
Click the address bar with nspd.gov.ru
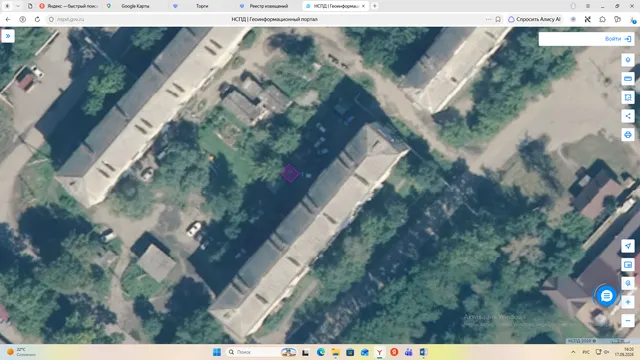(71, 19)
